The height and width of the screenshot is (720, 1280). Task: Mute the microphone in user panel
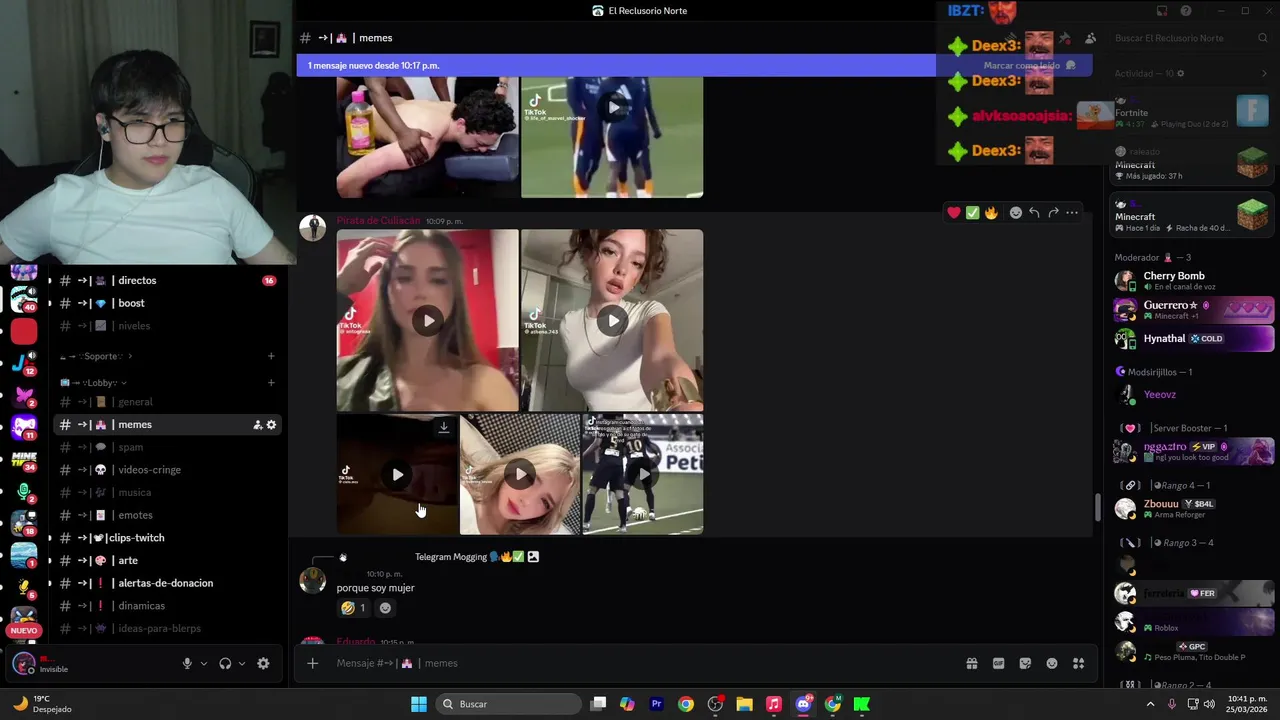coord(187,663)
